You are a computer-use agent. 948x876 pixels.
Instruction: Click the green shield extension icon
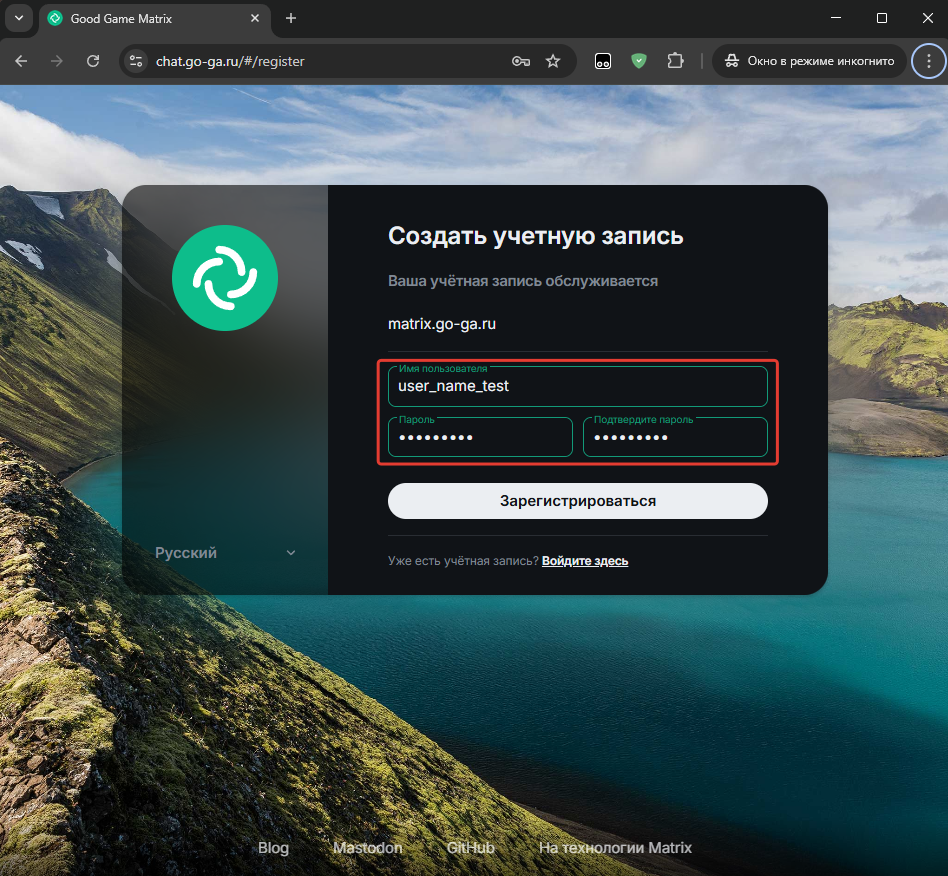tap(638, 61)
